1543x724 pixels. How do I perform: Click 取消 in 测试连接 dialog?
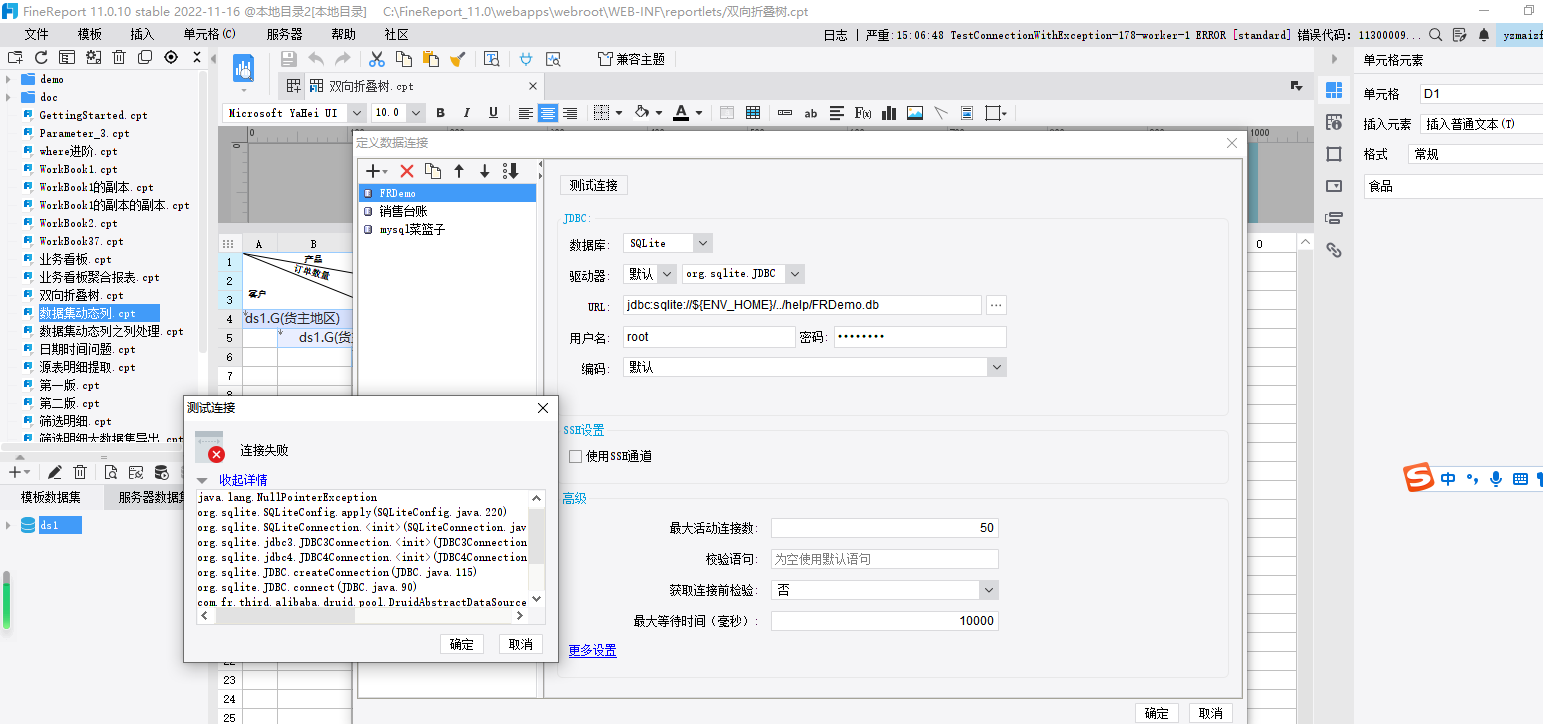pos(521,644)
